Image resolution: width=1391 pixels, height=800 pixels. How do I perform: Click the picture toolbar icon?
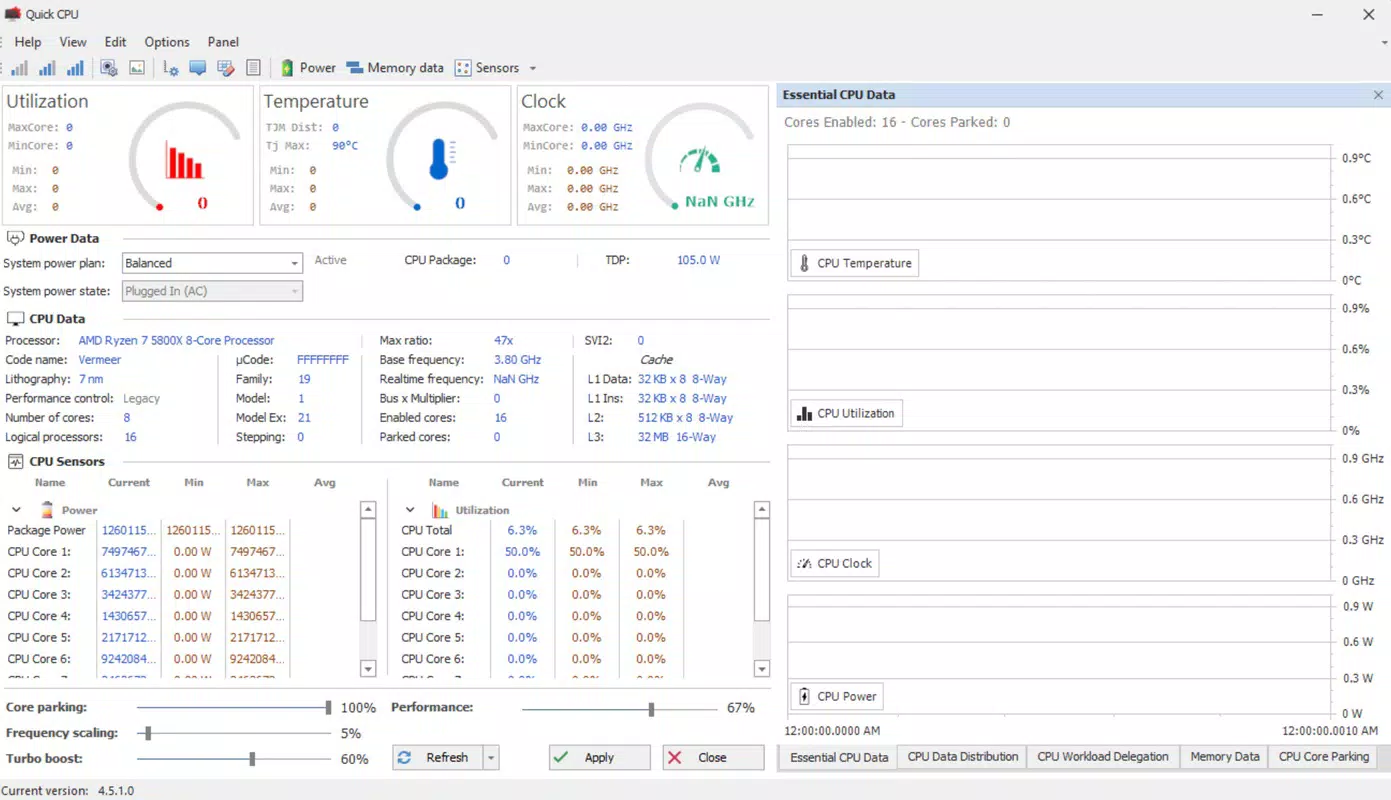point(137,68)
